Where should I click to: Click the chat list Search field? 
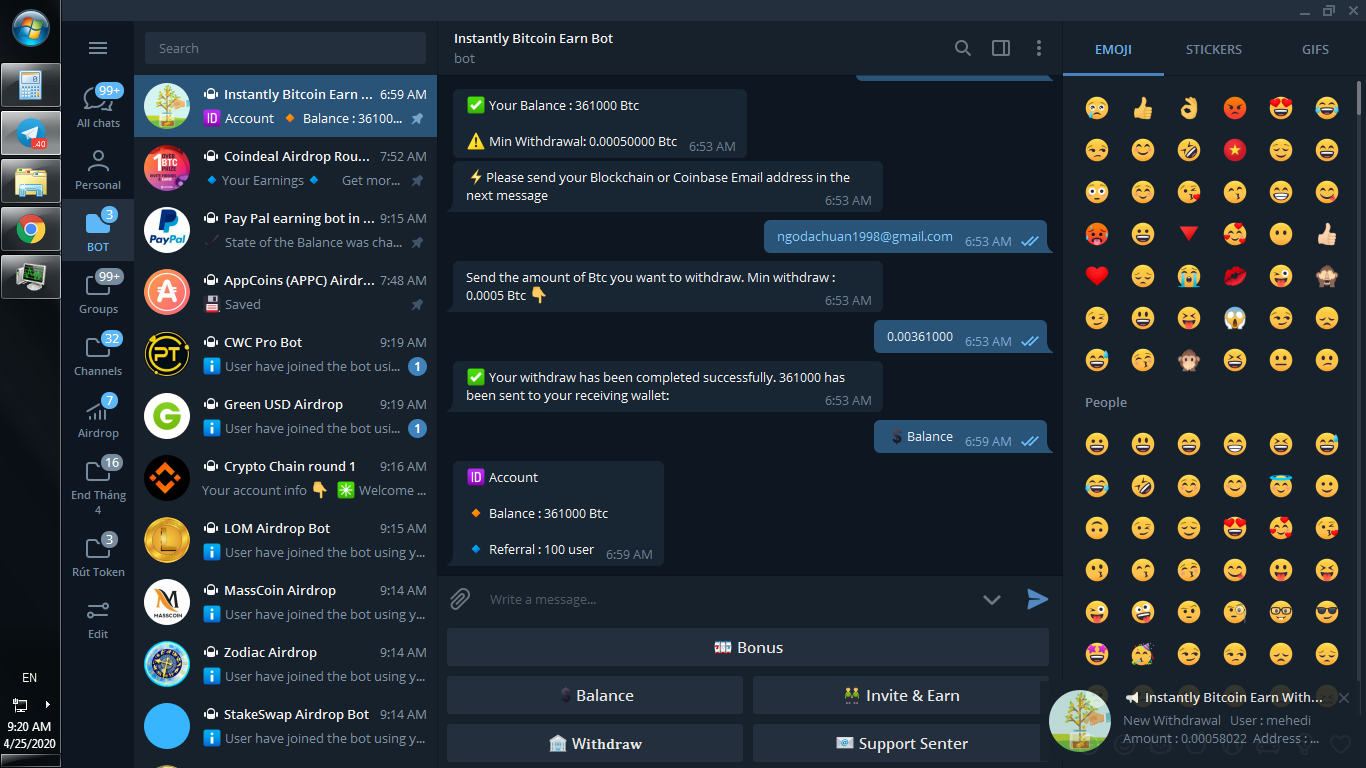tap(285, 48)
